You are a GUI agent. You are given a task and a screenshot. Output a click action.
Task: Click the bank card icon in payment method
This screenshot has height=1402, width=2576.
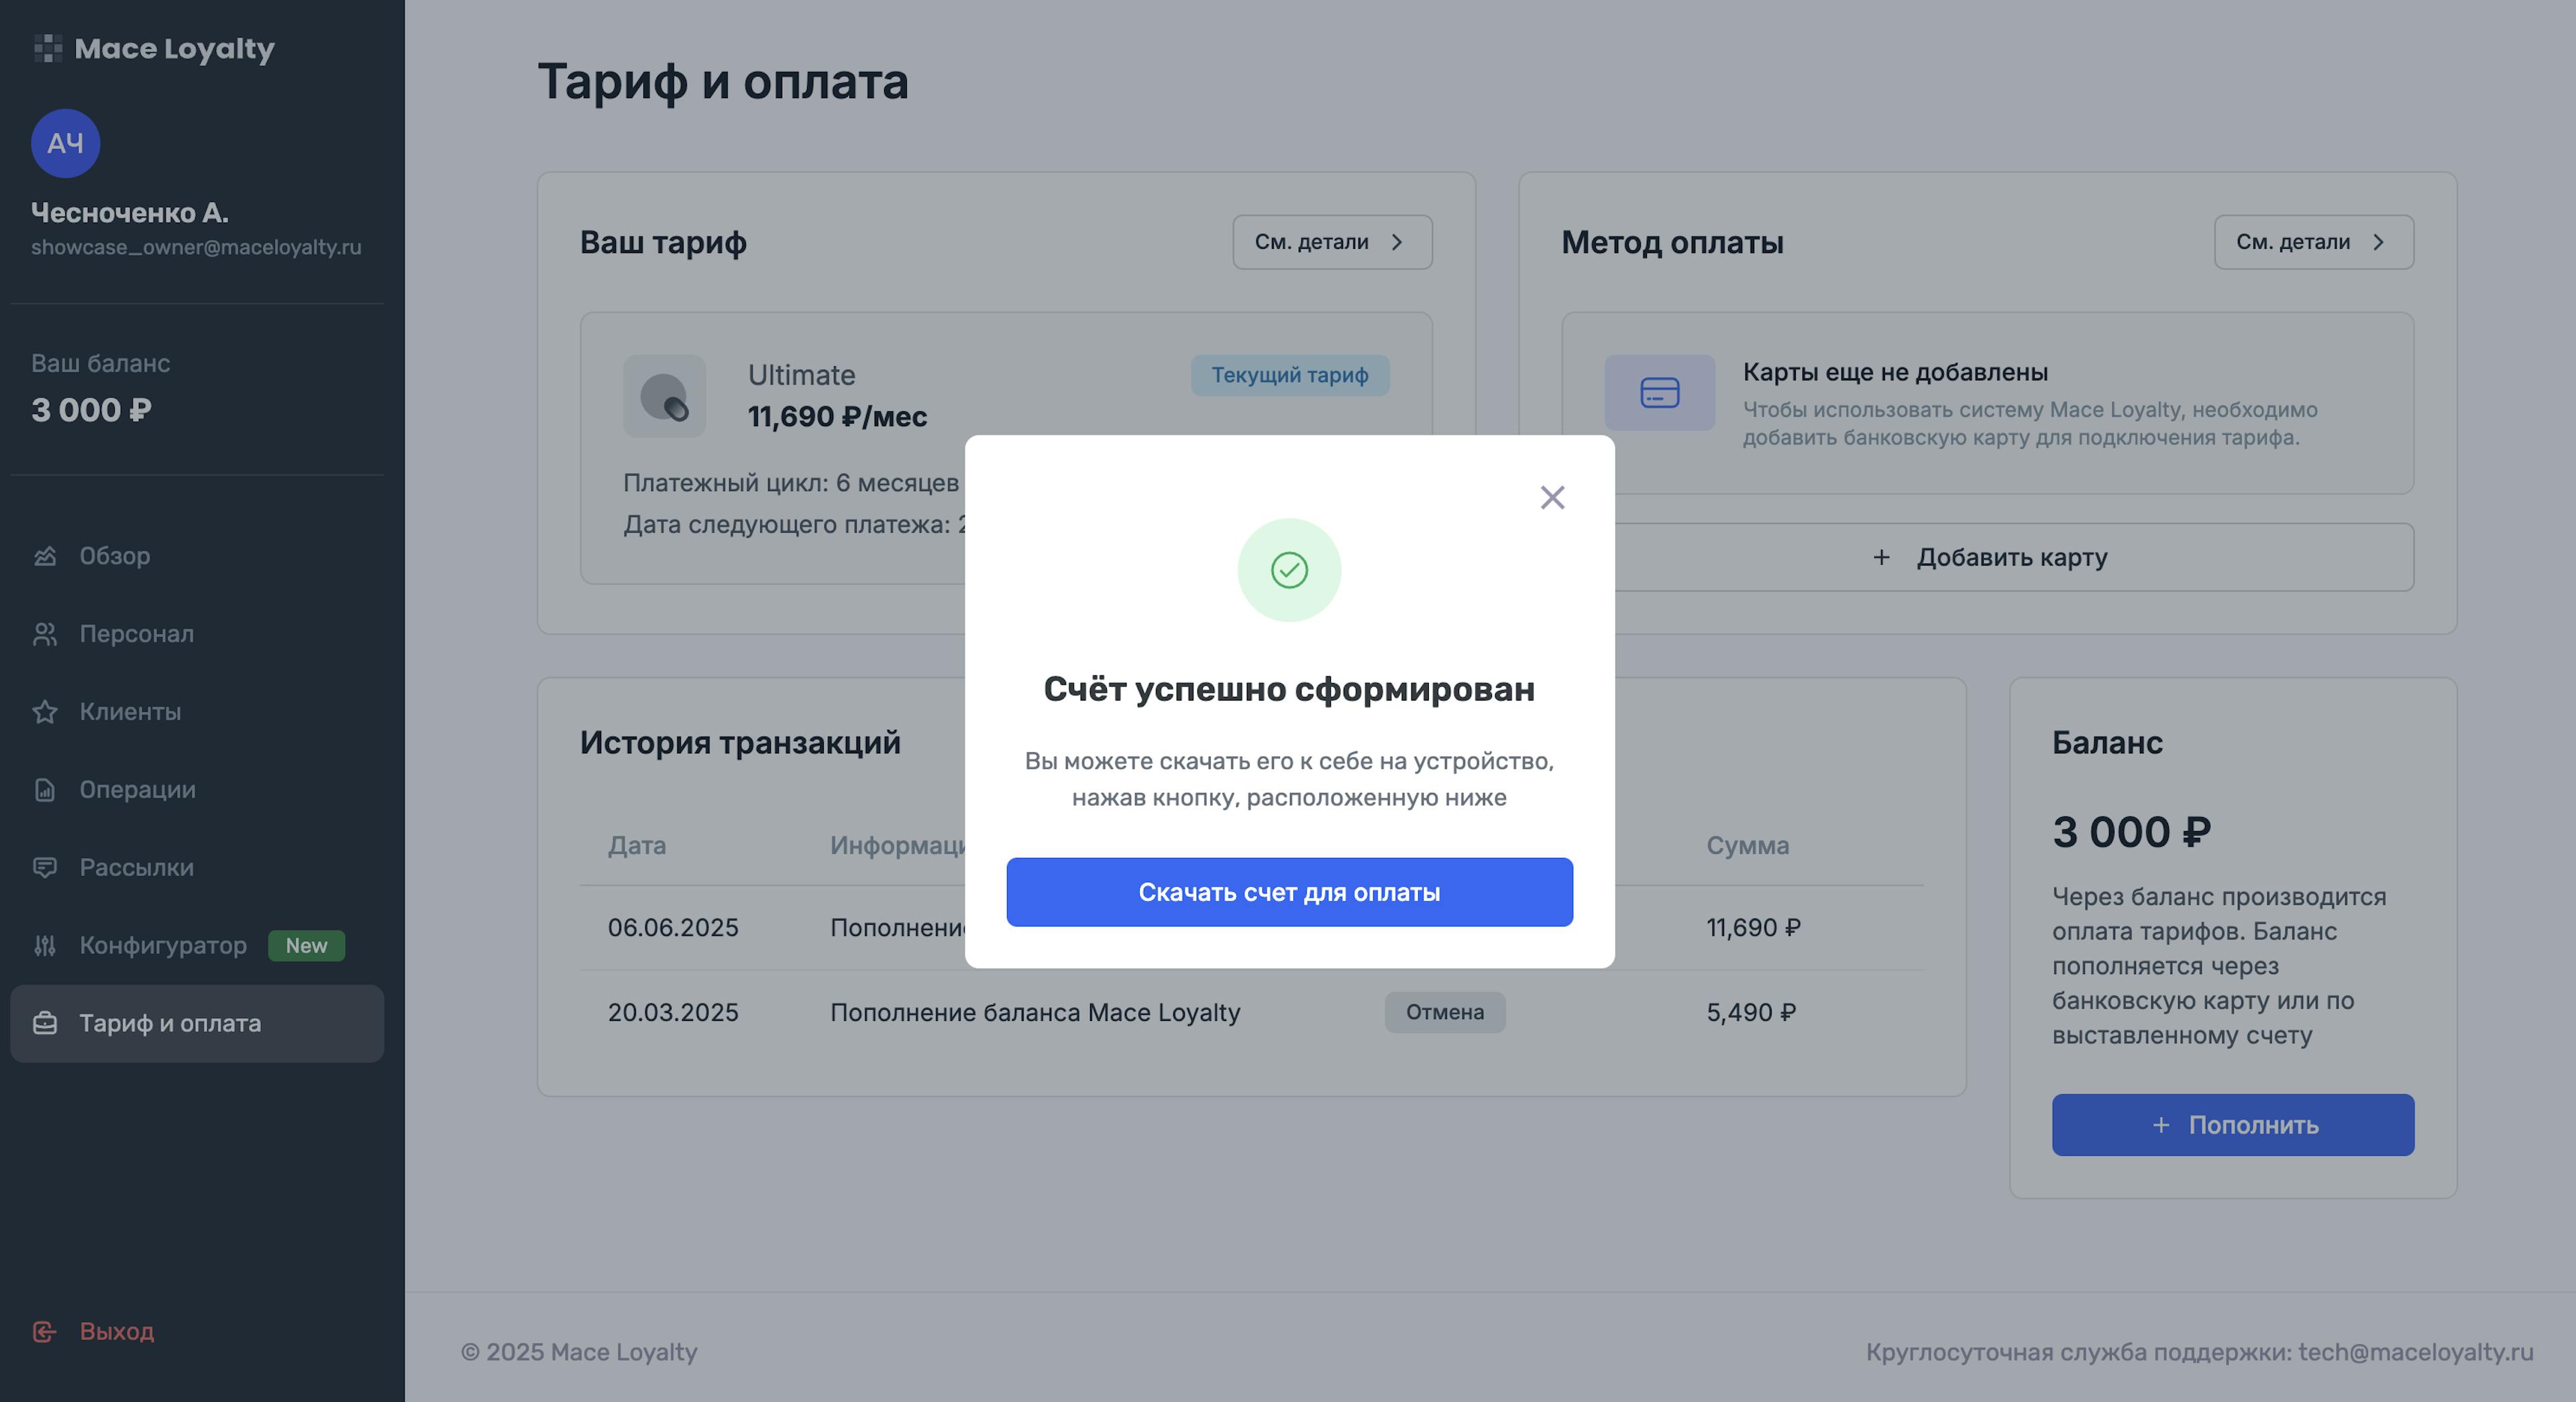pyautogui.click(x=1659, y=393)
